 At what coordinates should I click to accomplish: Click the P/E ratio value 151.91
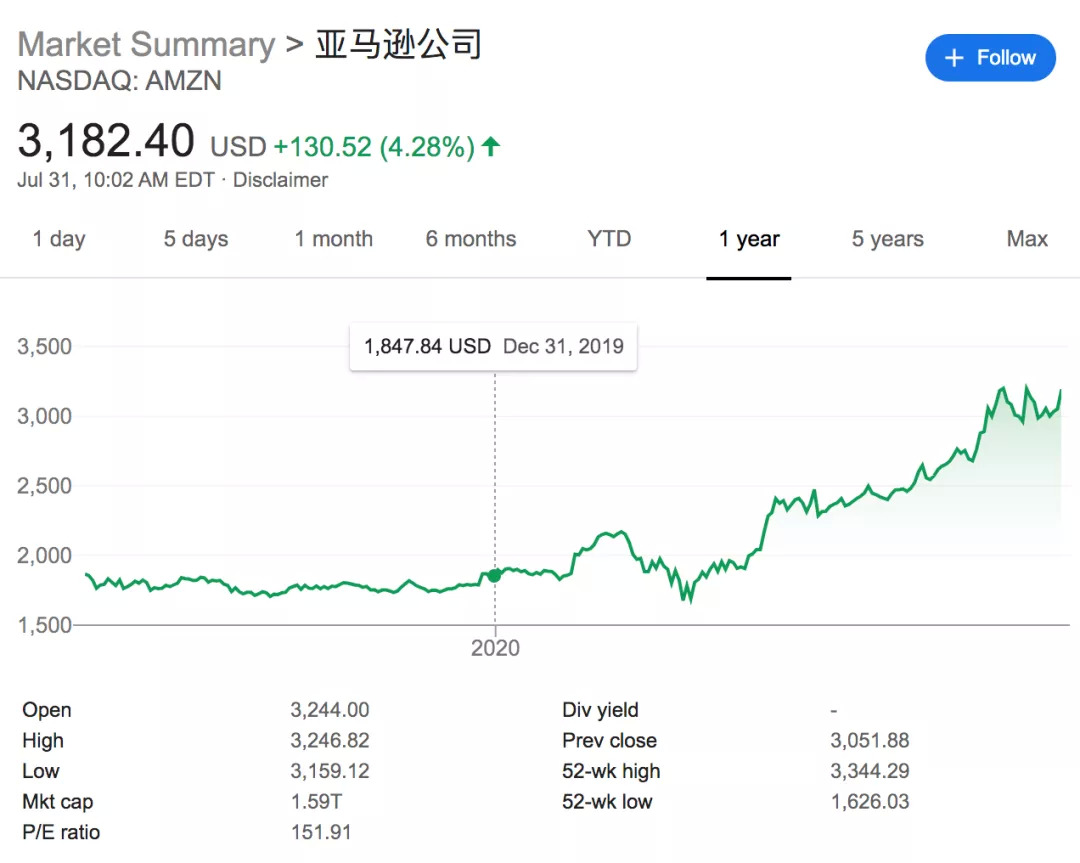pos(321,832)
